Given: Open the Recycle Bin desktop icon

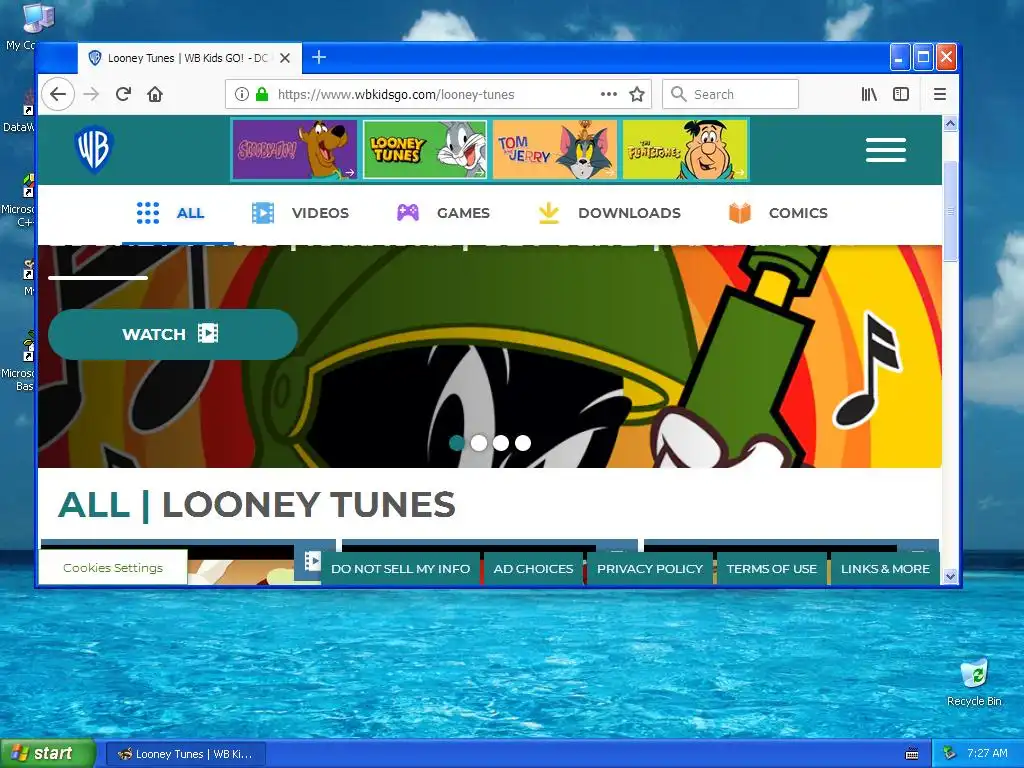Looking at the screenshot, I should [x=974, y=683].
